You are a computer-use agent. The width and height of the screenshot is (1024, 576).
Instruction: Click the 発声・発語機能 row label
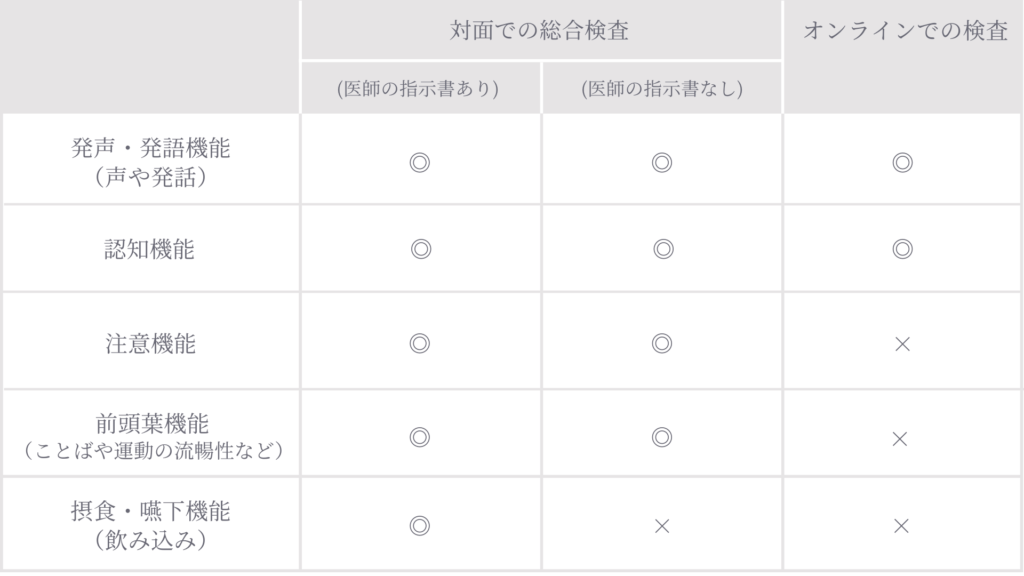[151, 149]
